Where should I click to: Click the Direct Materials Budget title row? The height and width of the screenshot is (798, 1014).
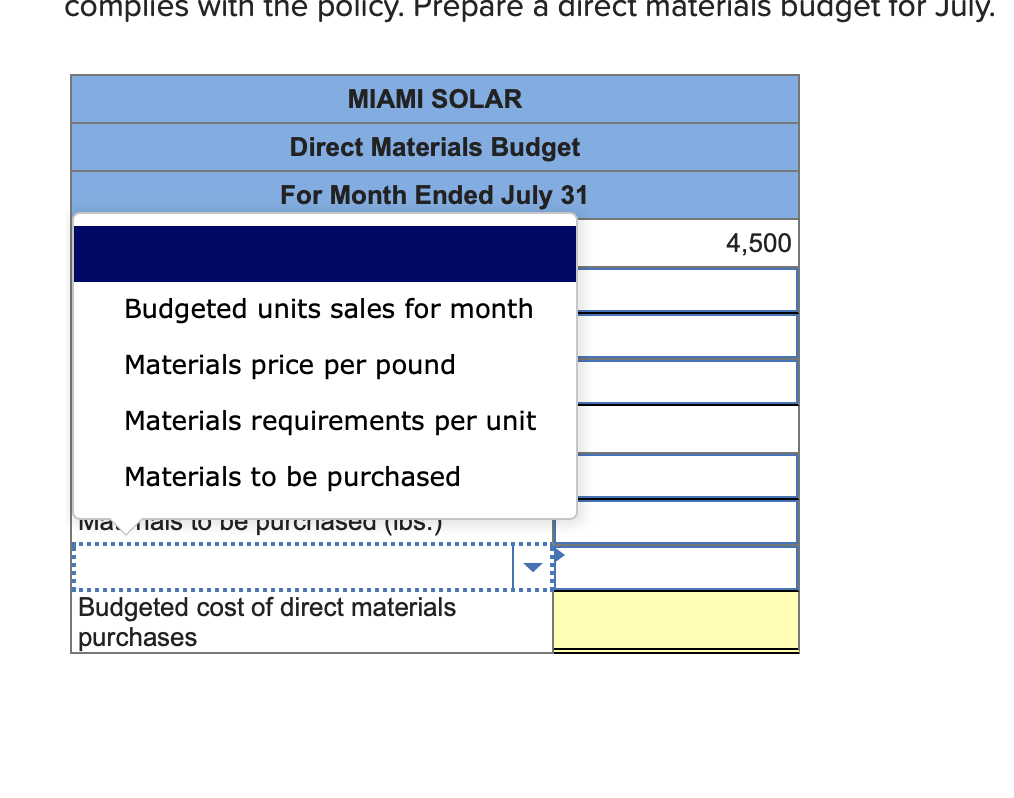pos(435,147)
